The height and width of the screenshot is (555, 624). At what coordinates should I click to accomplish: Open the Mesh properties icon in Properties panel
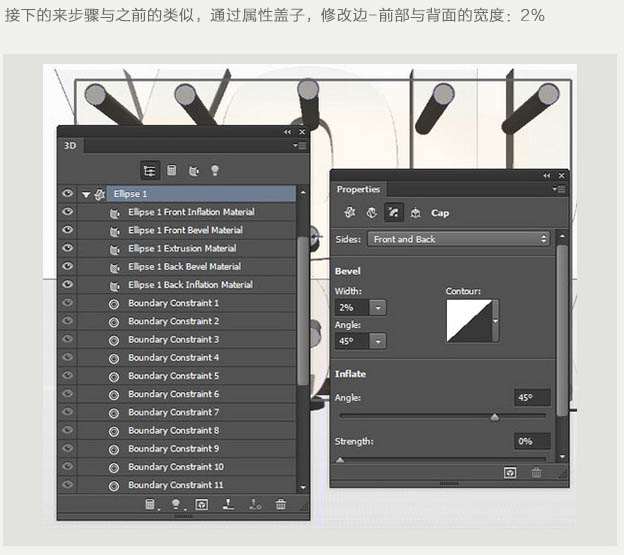click(350, 212)
